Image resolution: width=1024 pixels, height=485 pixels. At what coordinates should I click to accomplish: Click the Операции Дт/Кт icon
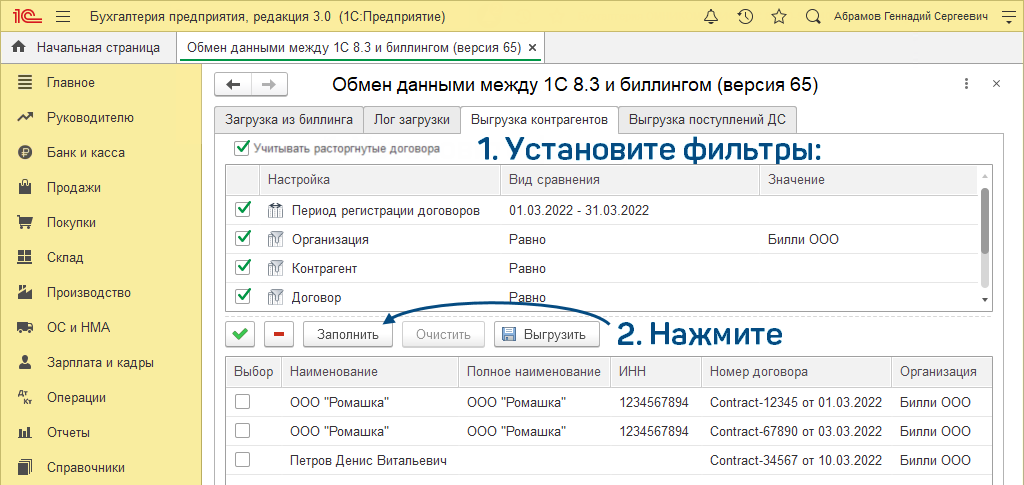[25, 397]
